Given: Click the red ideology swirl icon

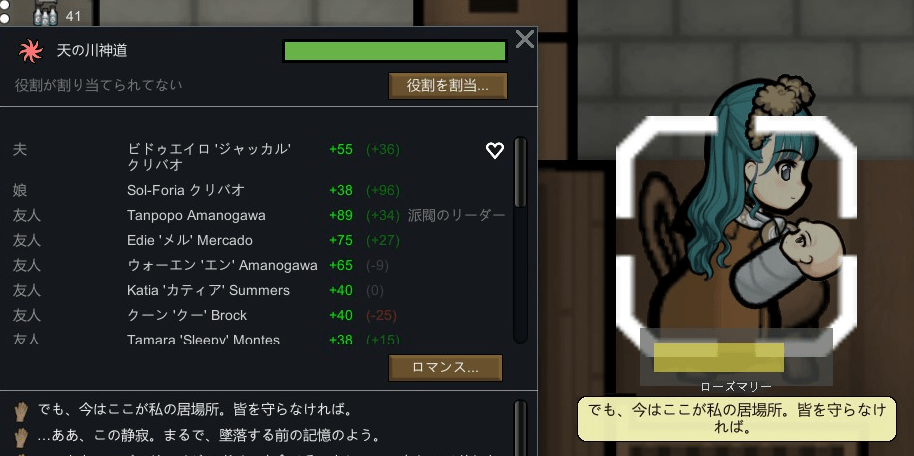Looking at the screenshot, I should coord(30,51).
